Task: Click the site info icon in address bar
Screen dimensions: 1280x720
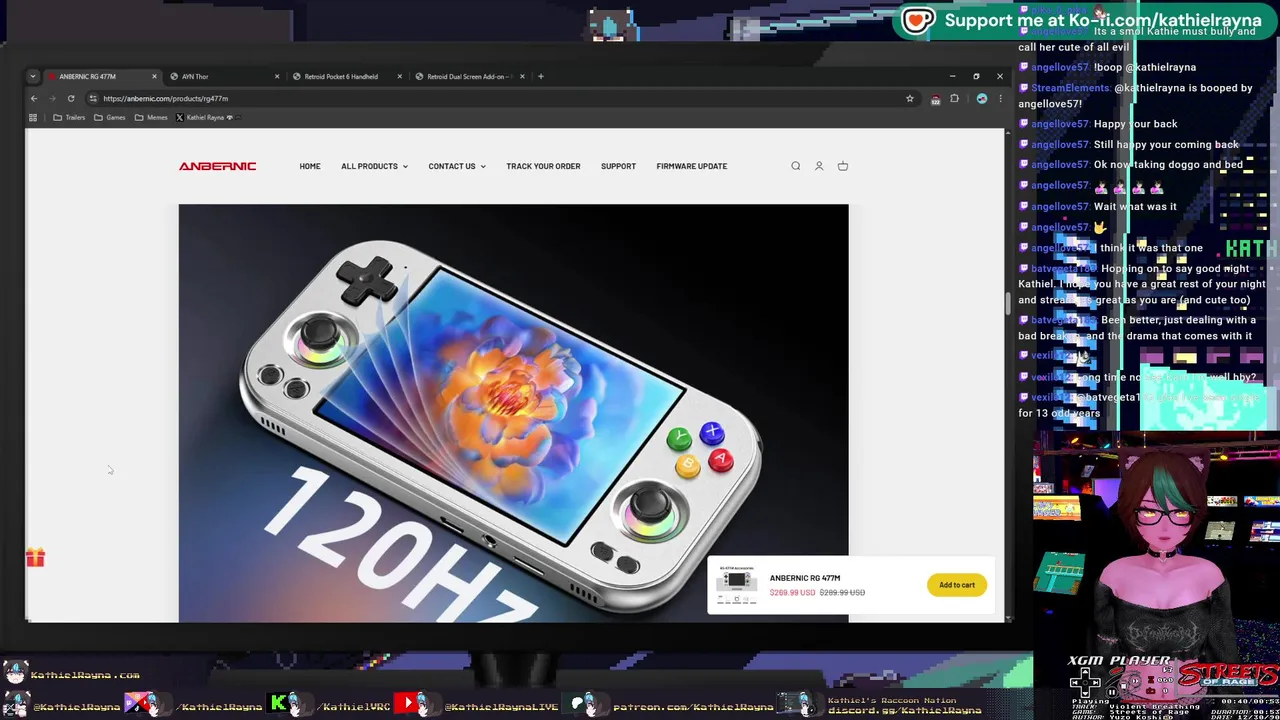Action: [x=92, y=98]
